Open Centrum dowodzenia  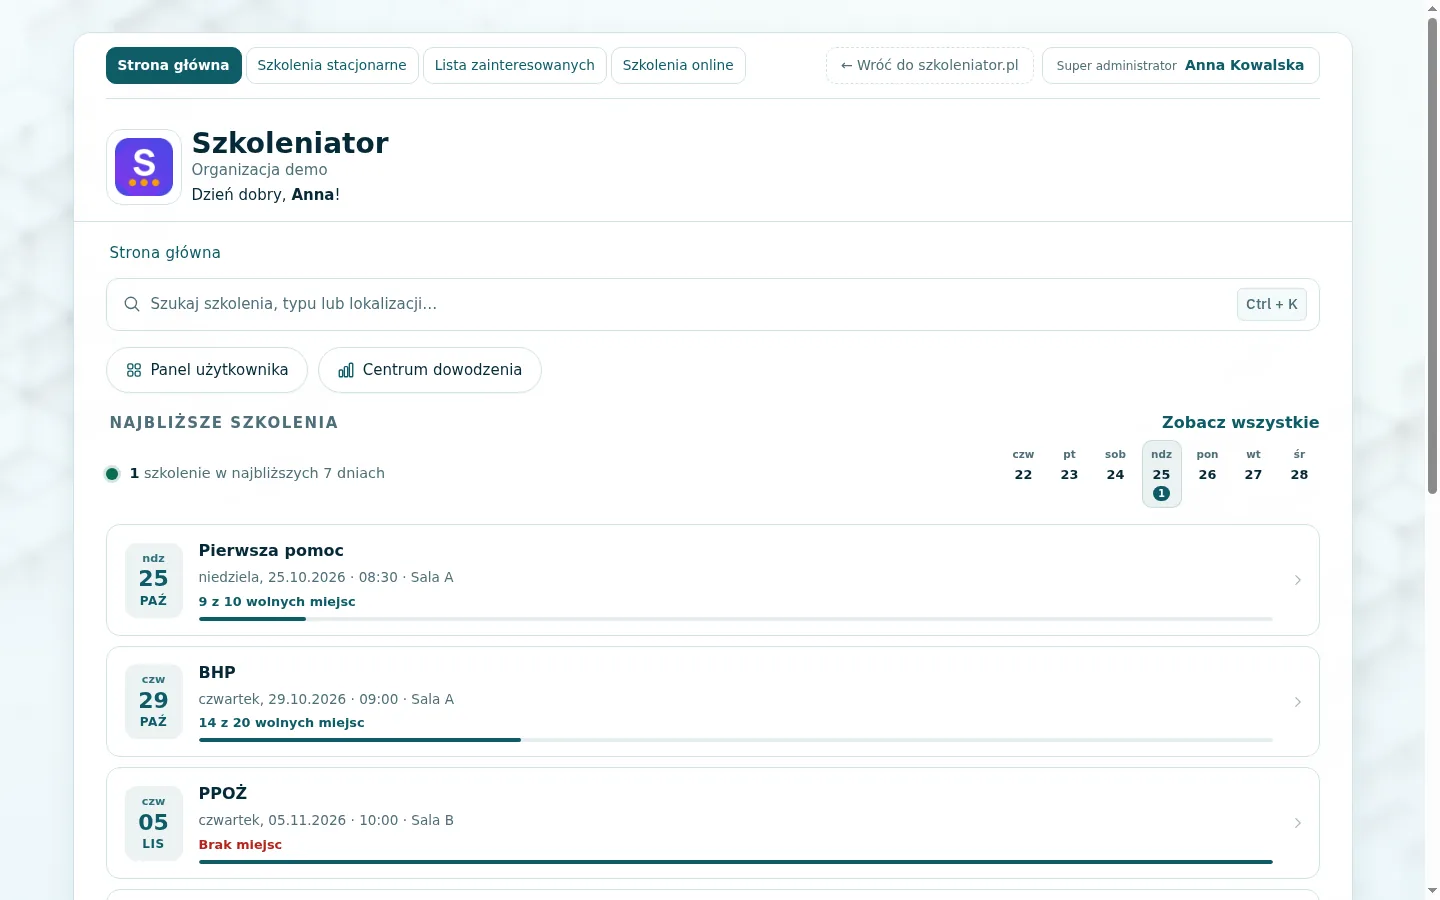coord(430,370)
